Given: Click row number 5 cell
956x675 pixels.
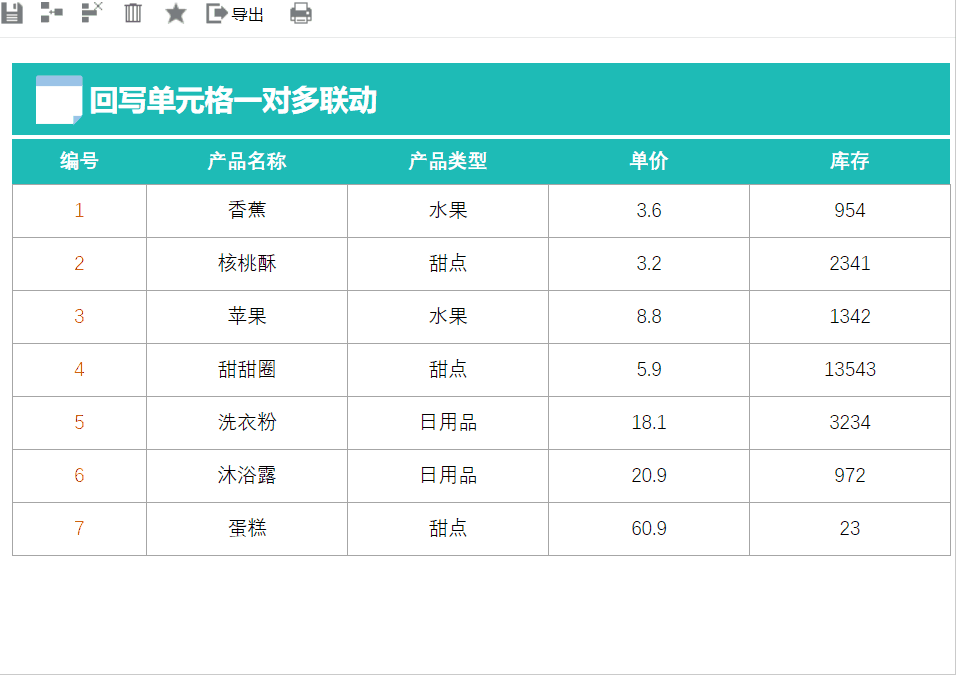Looking at the screenshot, I should pos(79,423).
